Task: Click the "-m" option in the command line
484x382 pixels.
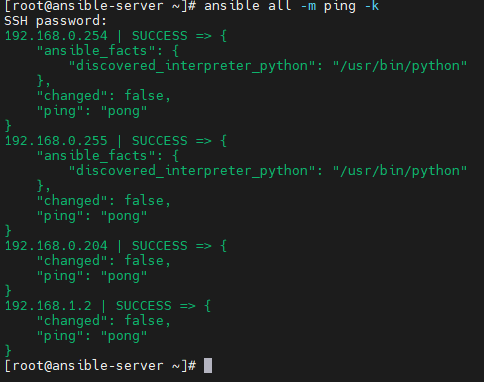Action: [x=308, y=6]
